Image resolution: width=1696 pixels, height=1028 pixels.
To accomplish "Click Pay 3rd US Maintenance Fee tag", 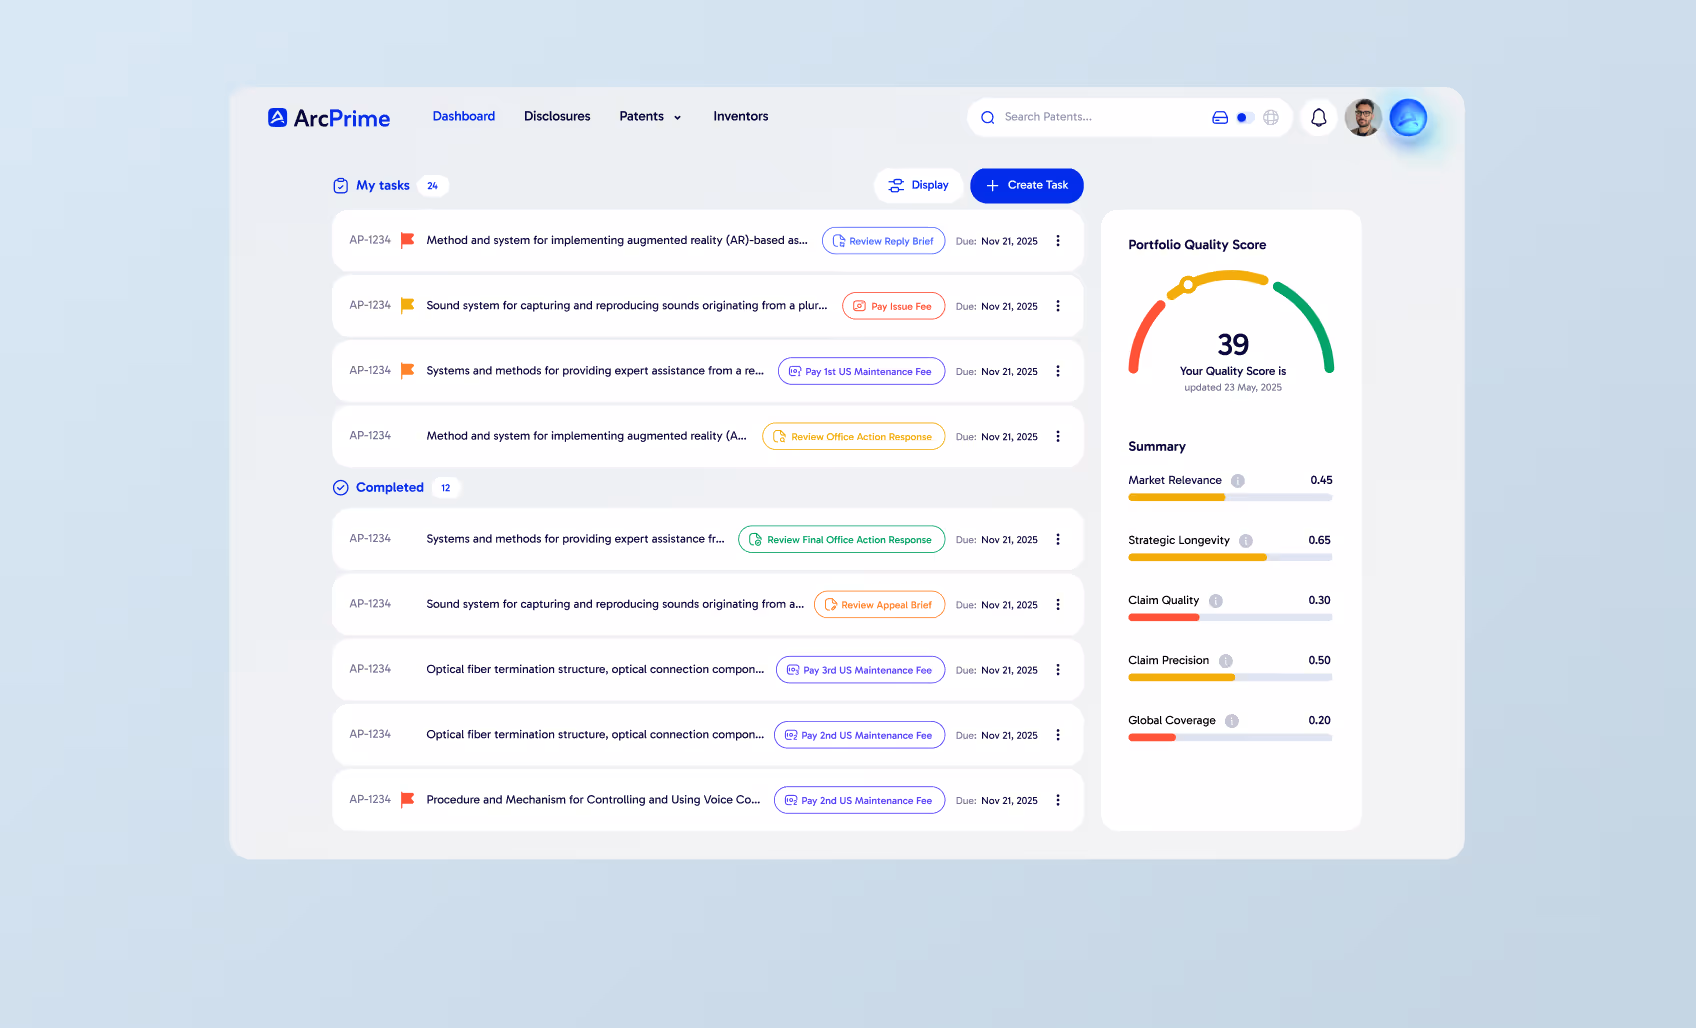I will pos(860,669).
